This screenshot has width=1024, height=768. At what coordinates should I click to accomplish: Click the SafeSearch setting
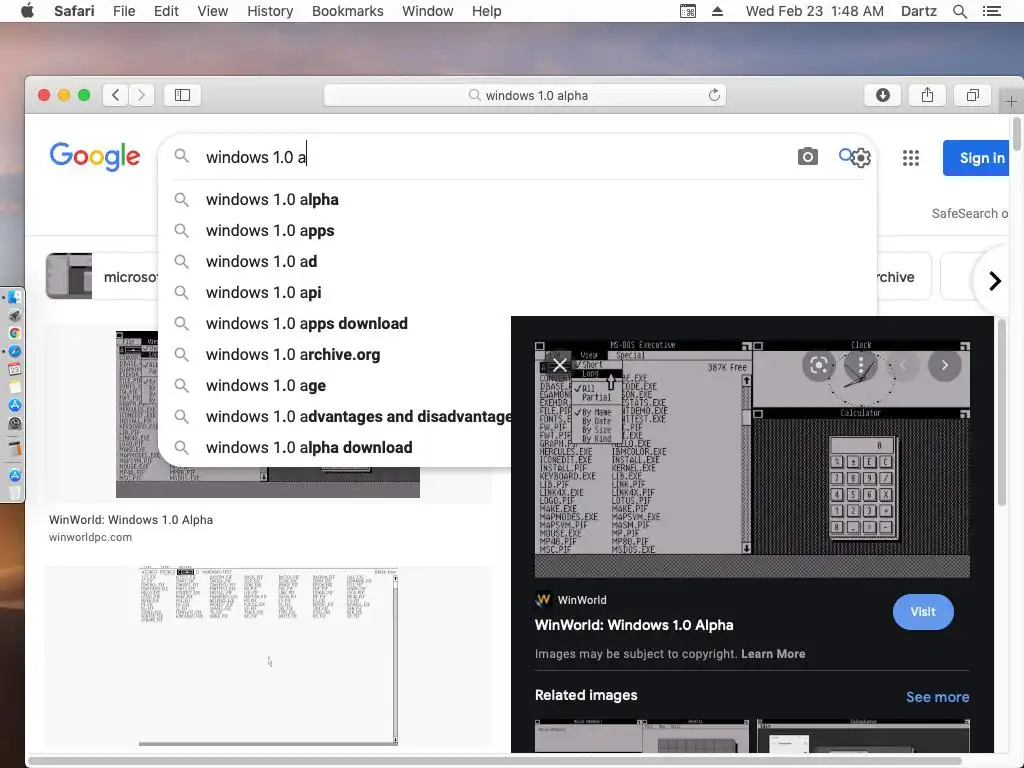coord(970,214)
